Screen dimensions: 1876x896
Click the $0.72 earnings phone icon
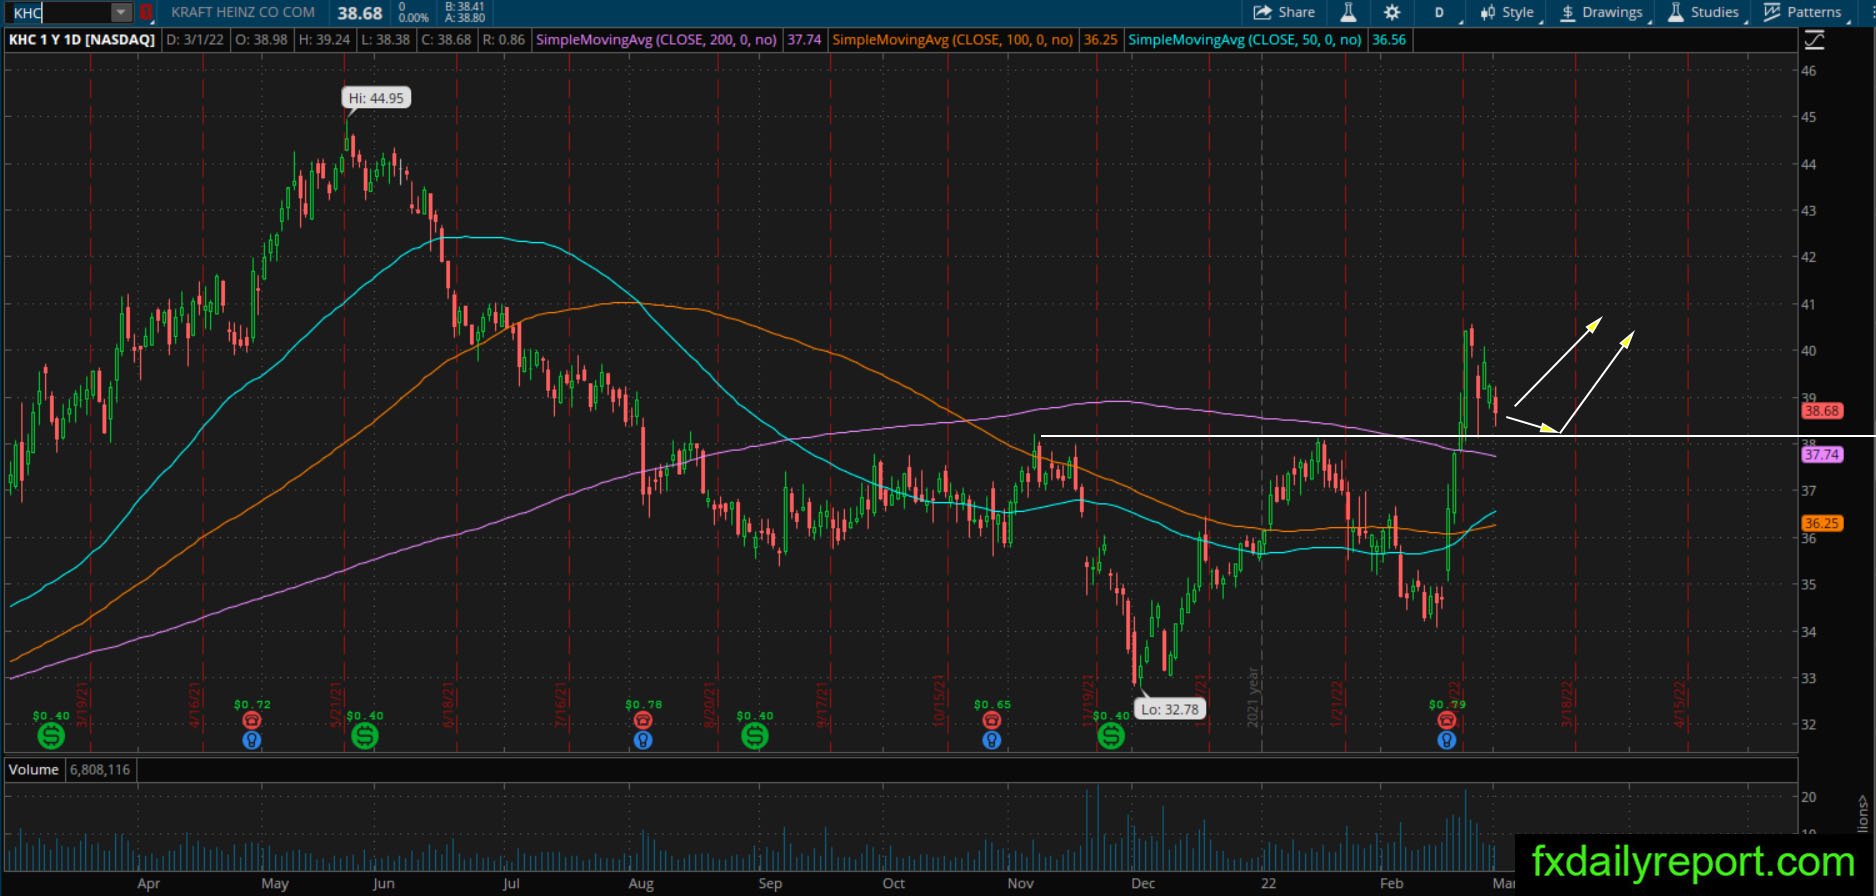(252, 720)
